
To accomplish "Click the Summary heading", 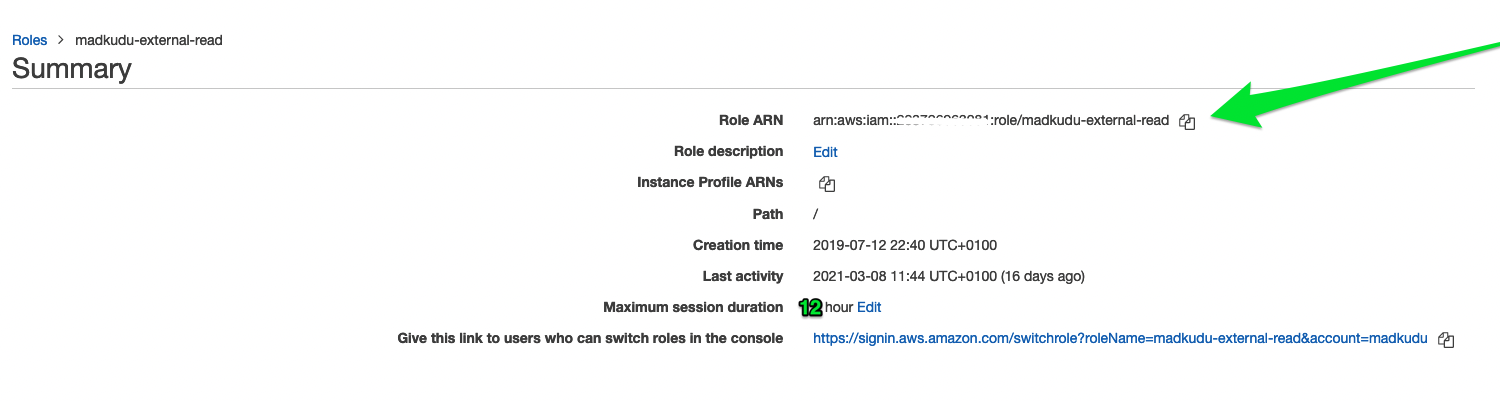I will pyautogui.click(x=72, y=69).
